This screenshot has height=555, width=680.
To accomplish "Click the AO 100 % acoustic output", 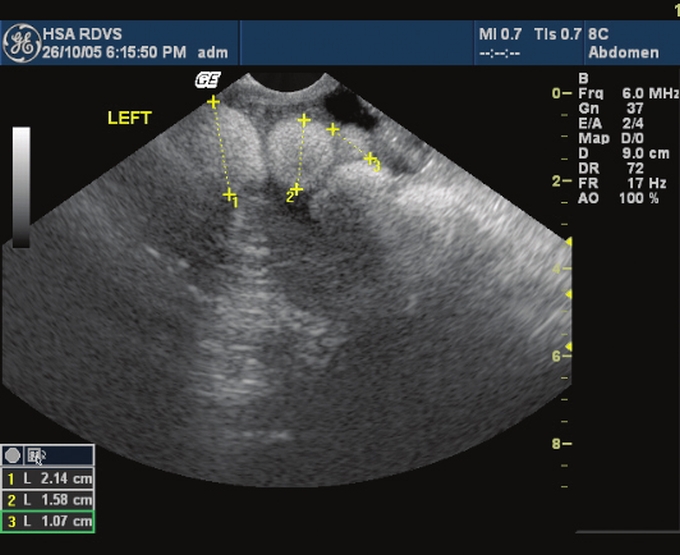I will tap(619, 199).
